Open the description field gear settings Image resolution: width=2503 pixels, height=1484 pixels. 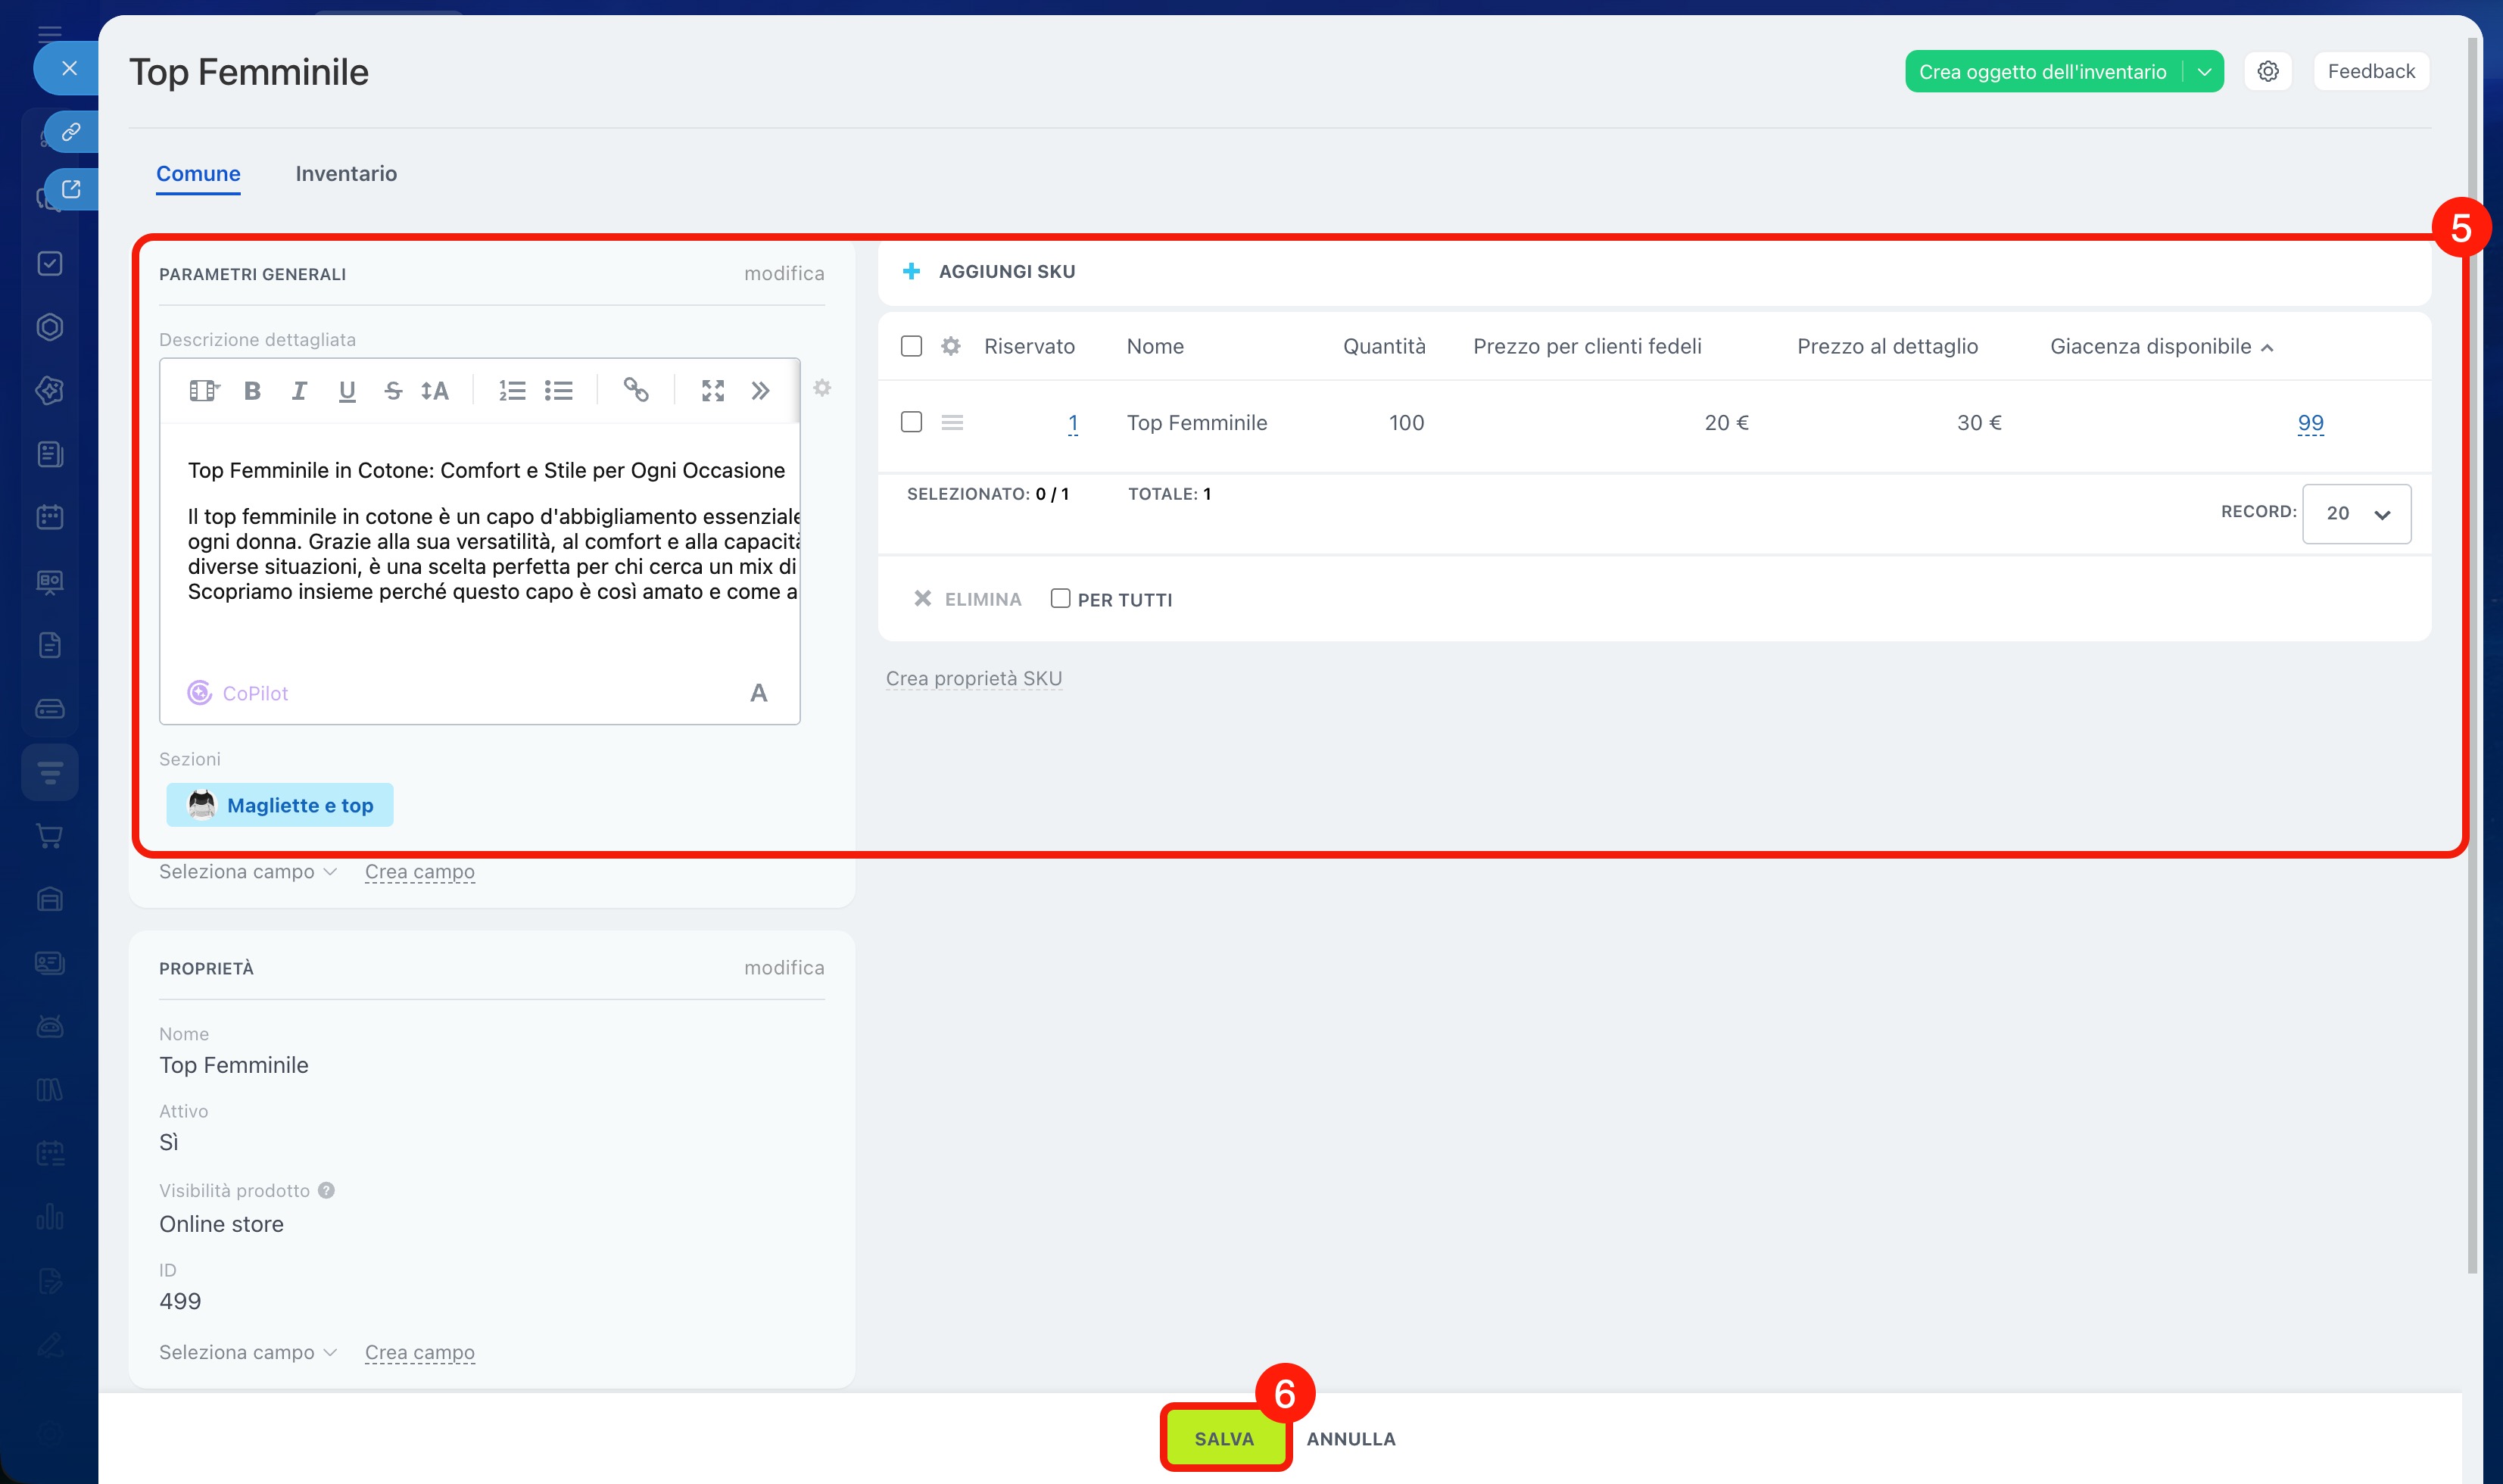(822, 388)
